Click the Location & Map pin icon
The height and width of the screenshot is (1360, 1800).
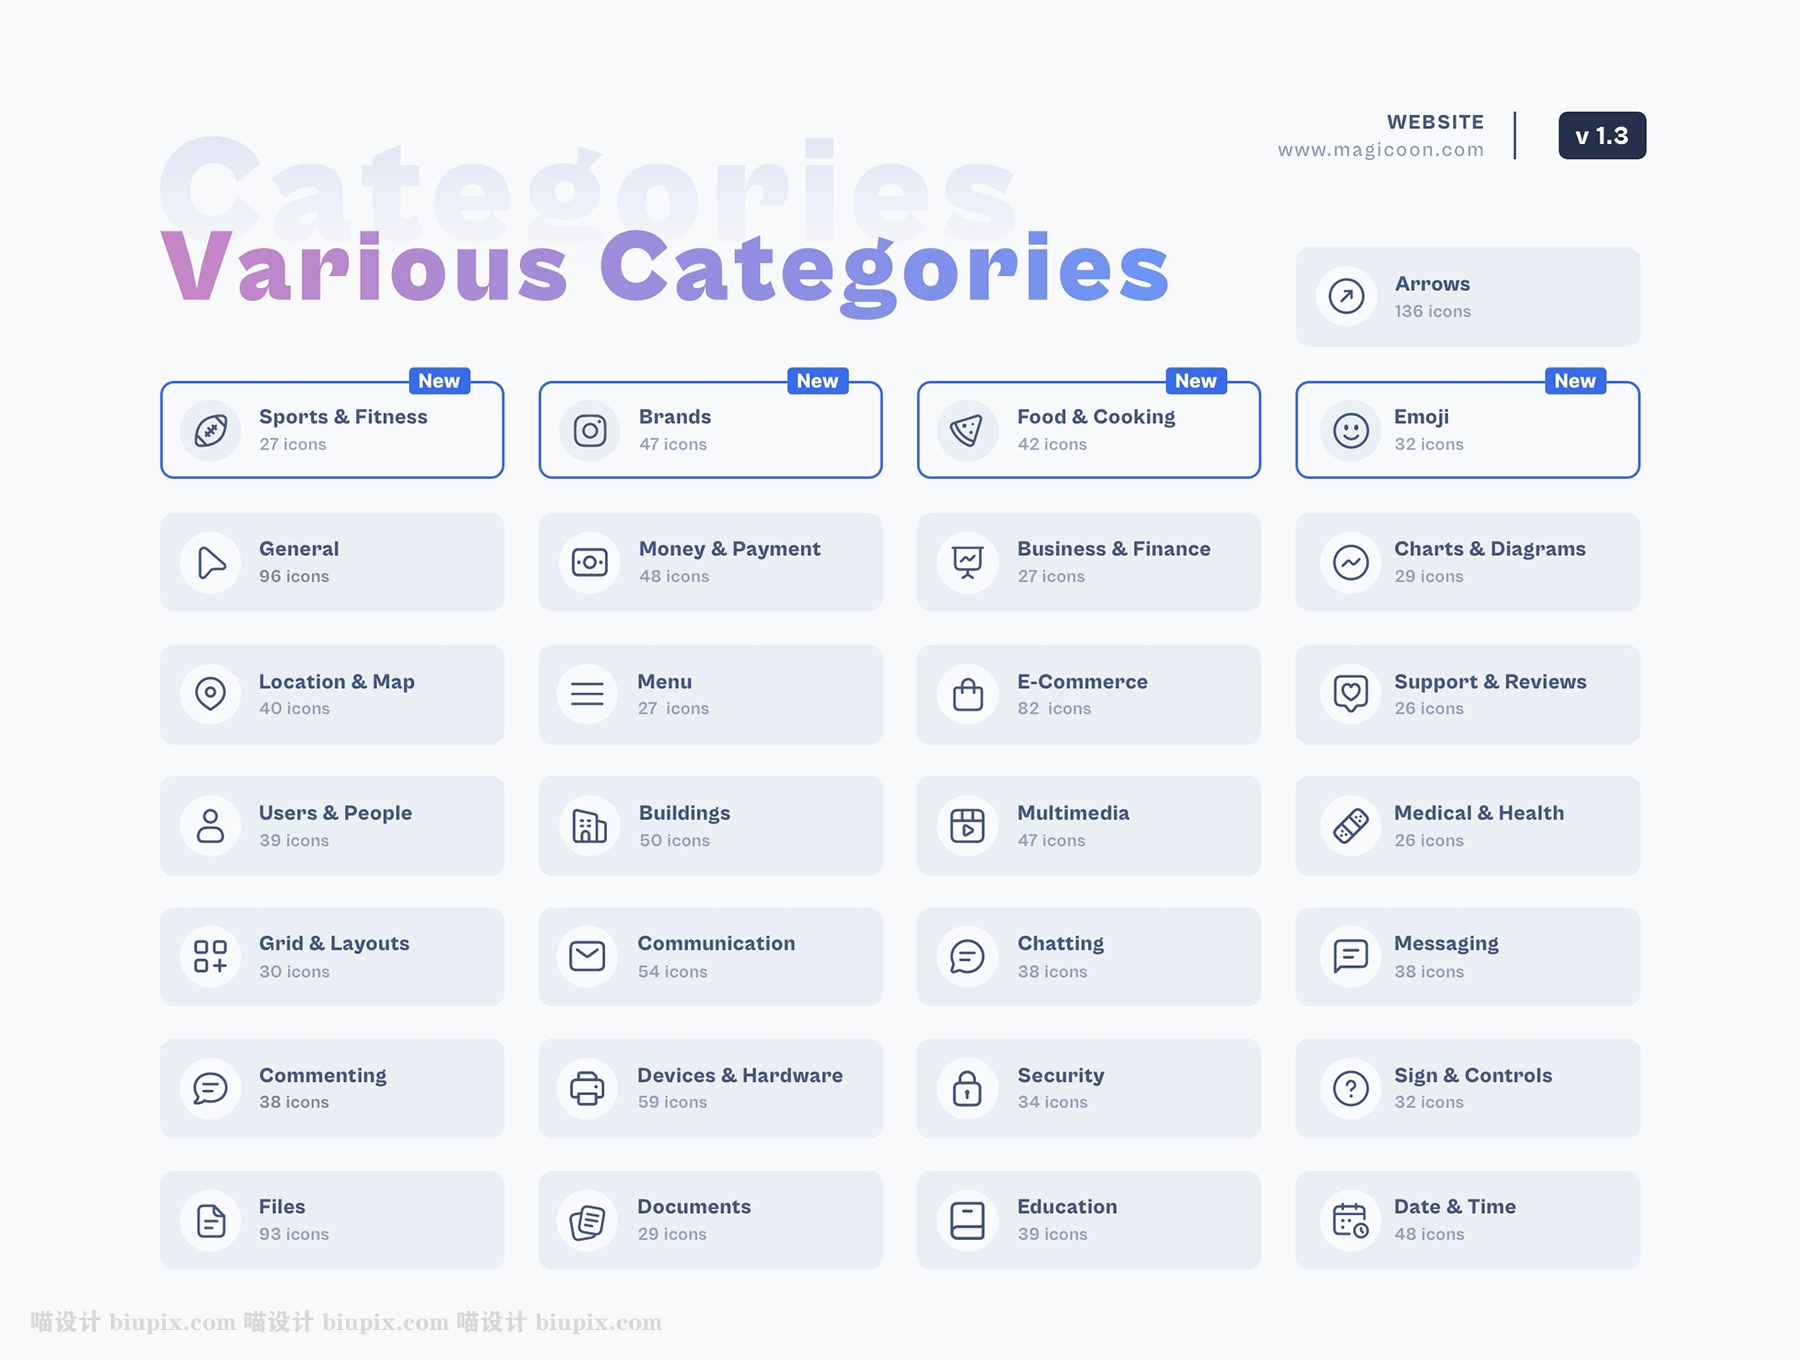click(x=211, y=694)
